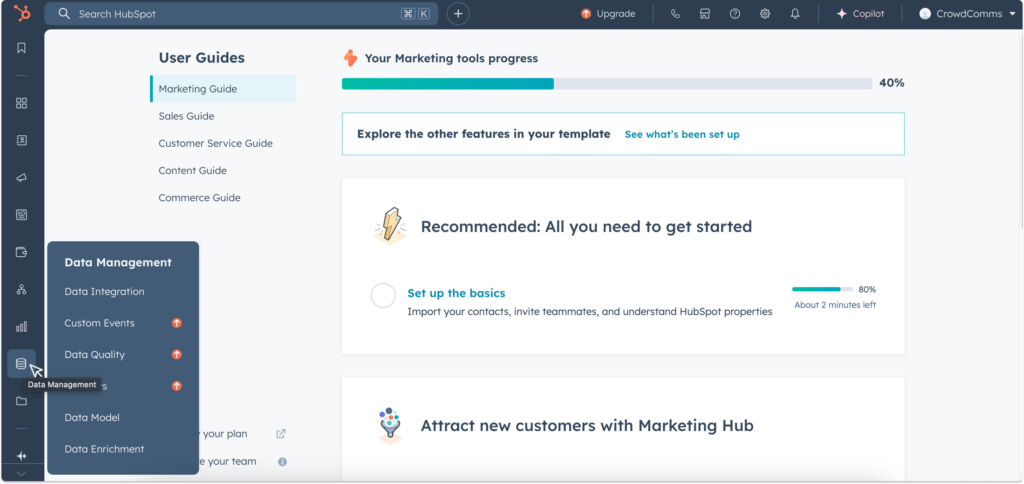Open notifications bell icon

click(795, 14)
